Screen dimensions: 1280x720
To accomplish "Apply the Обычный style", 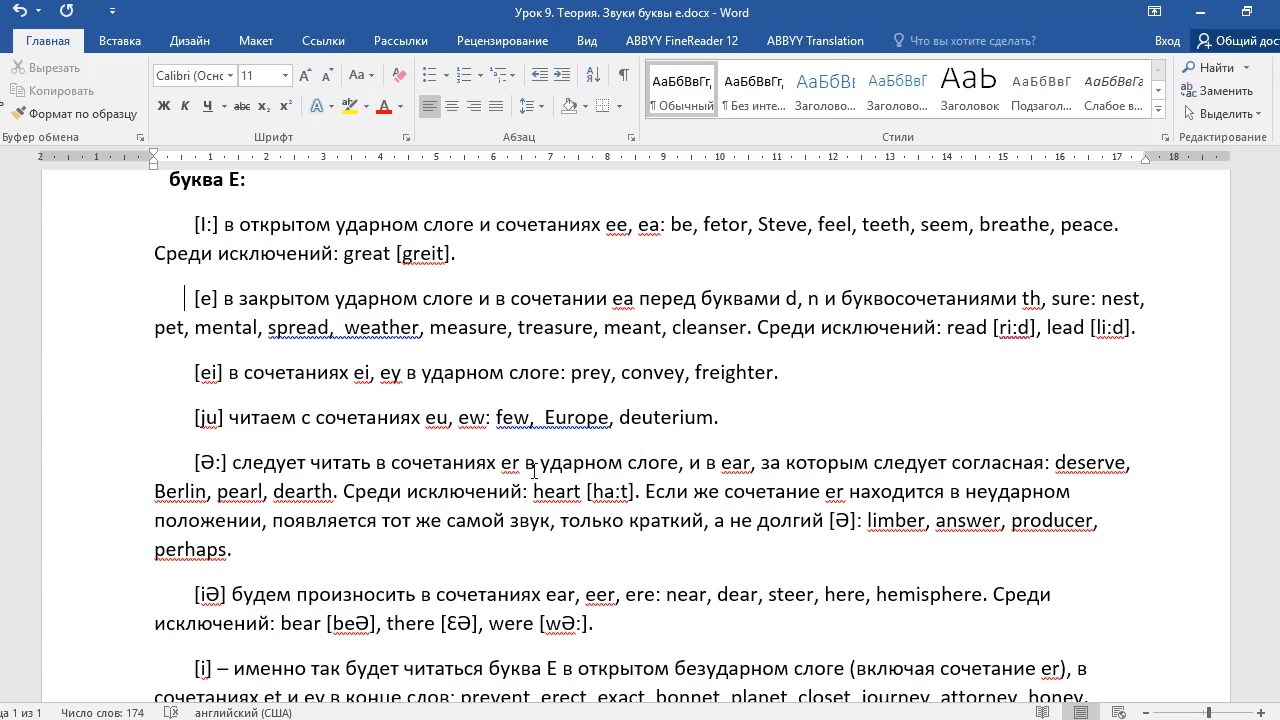I will tap(681, 89).
